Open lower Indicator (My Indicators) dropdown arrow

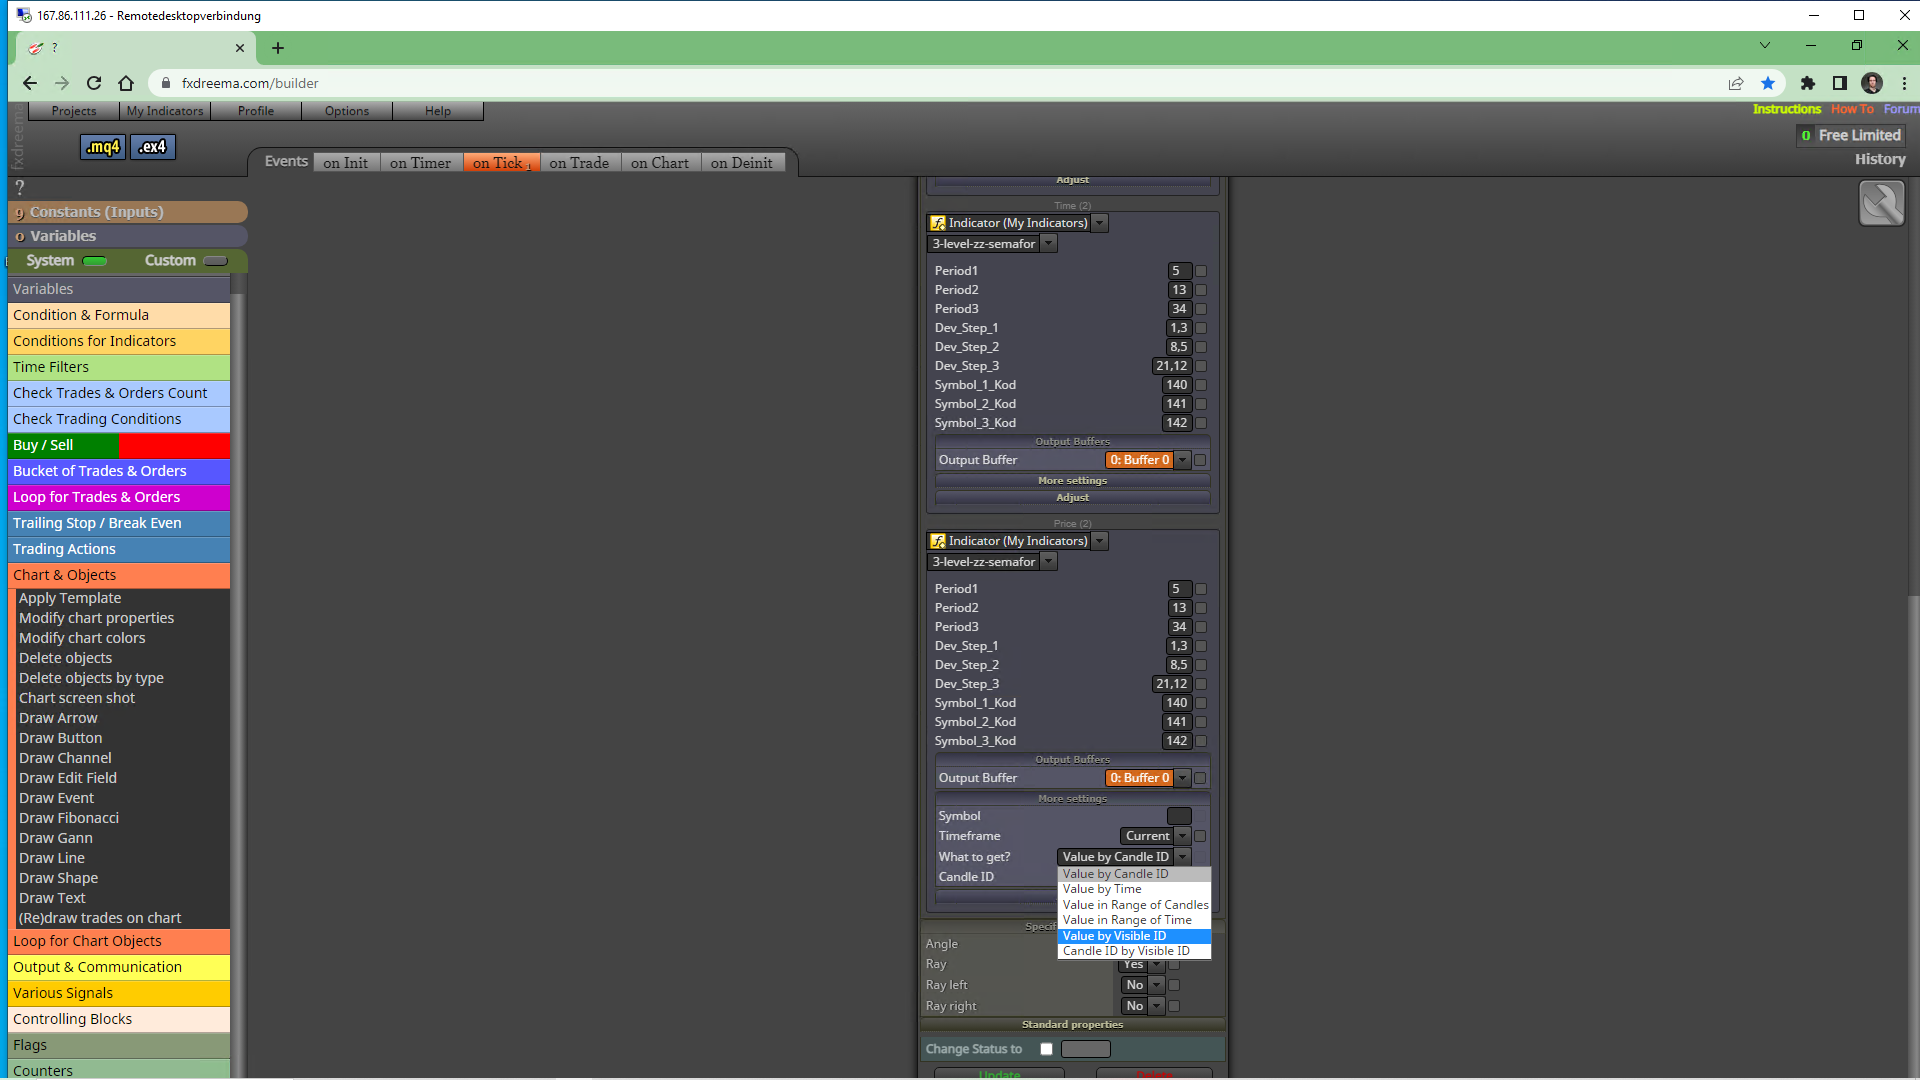pos(1099,541)
